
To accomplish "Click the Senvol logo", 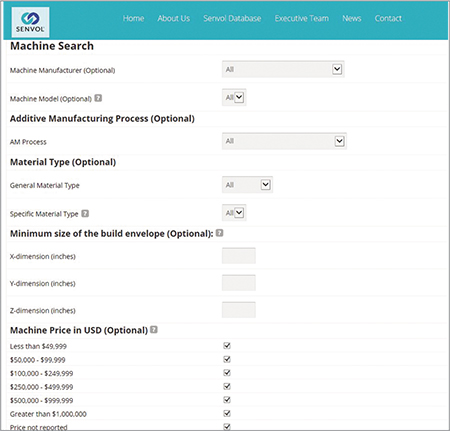I will [x=30, y=22].
